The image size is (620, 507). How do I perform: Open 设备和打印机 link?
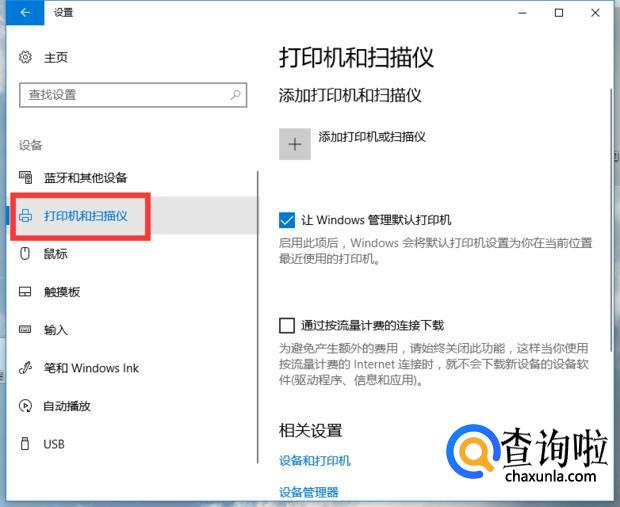coord(314,461)
